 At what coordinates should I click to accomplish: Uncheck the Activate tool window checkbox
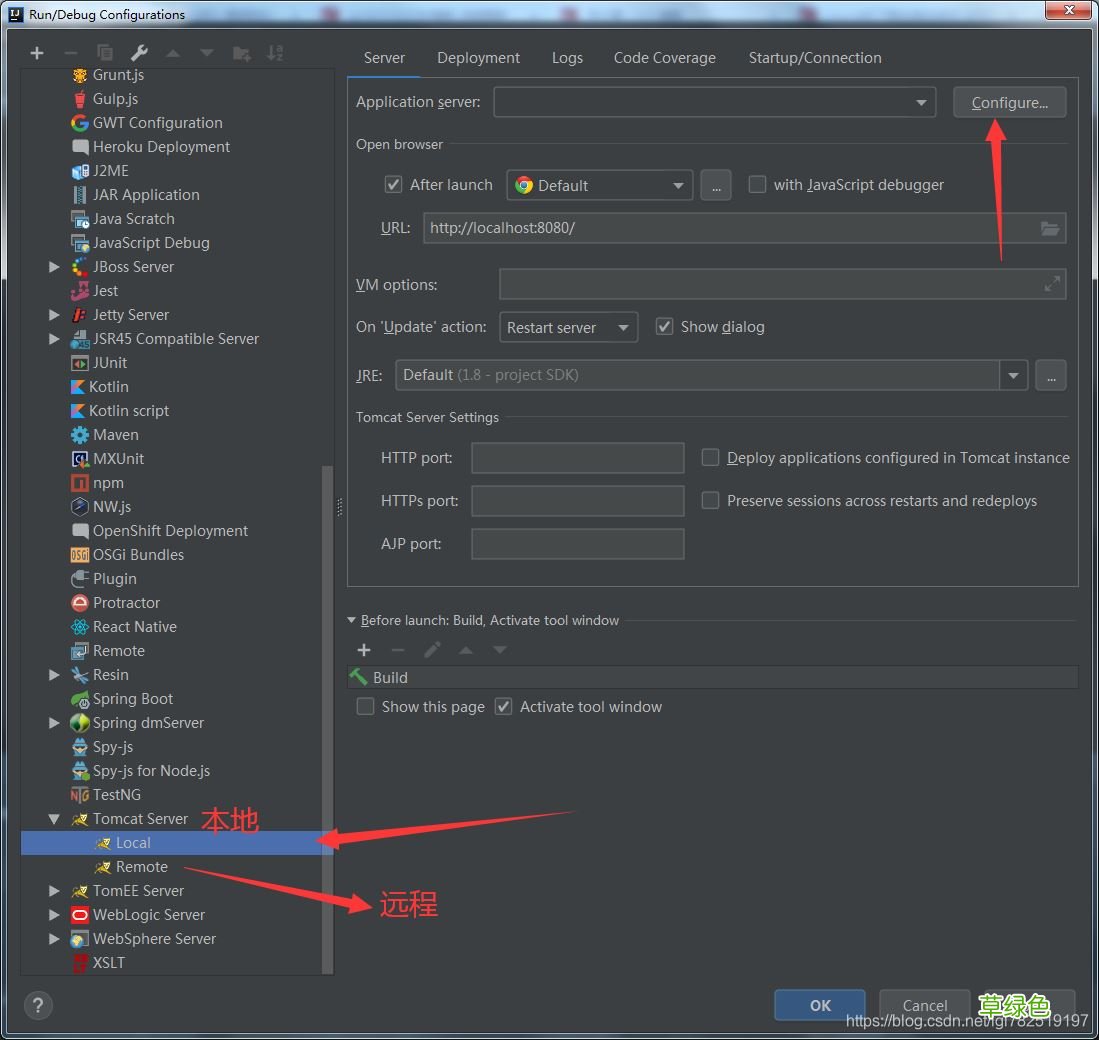point(504,707)
